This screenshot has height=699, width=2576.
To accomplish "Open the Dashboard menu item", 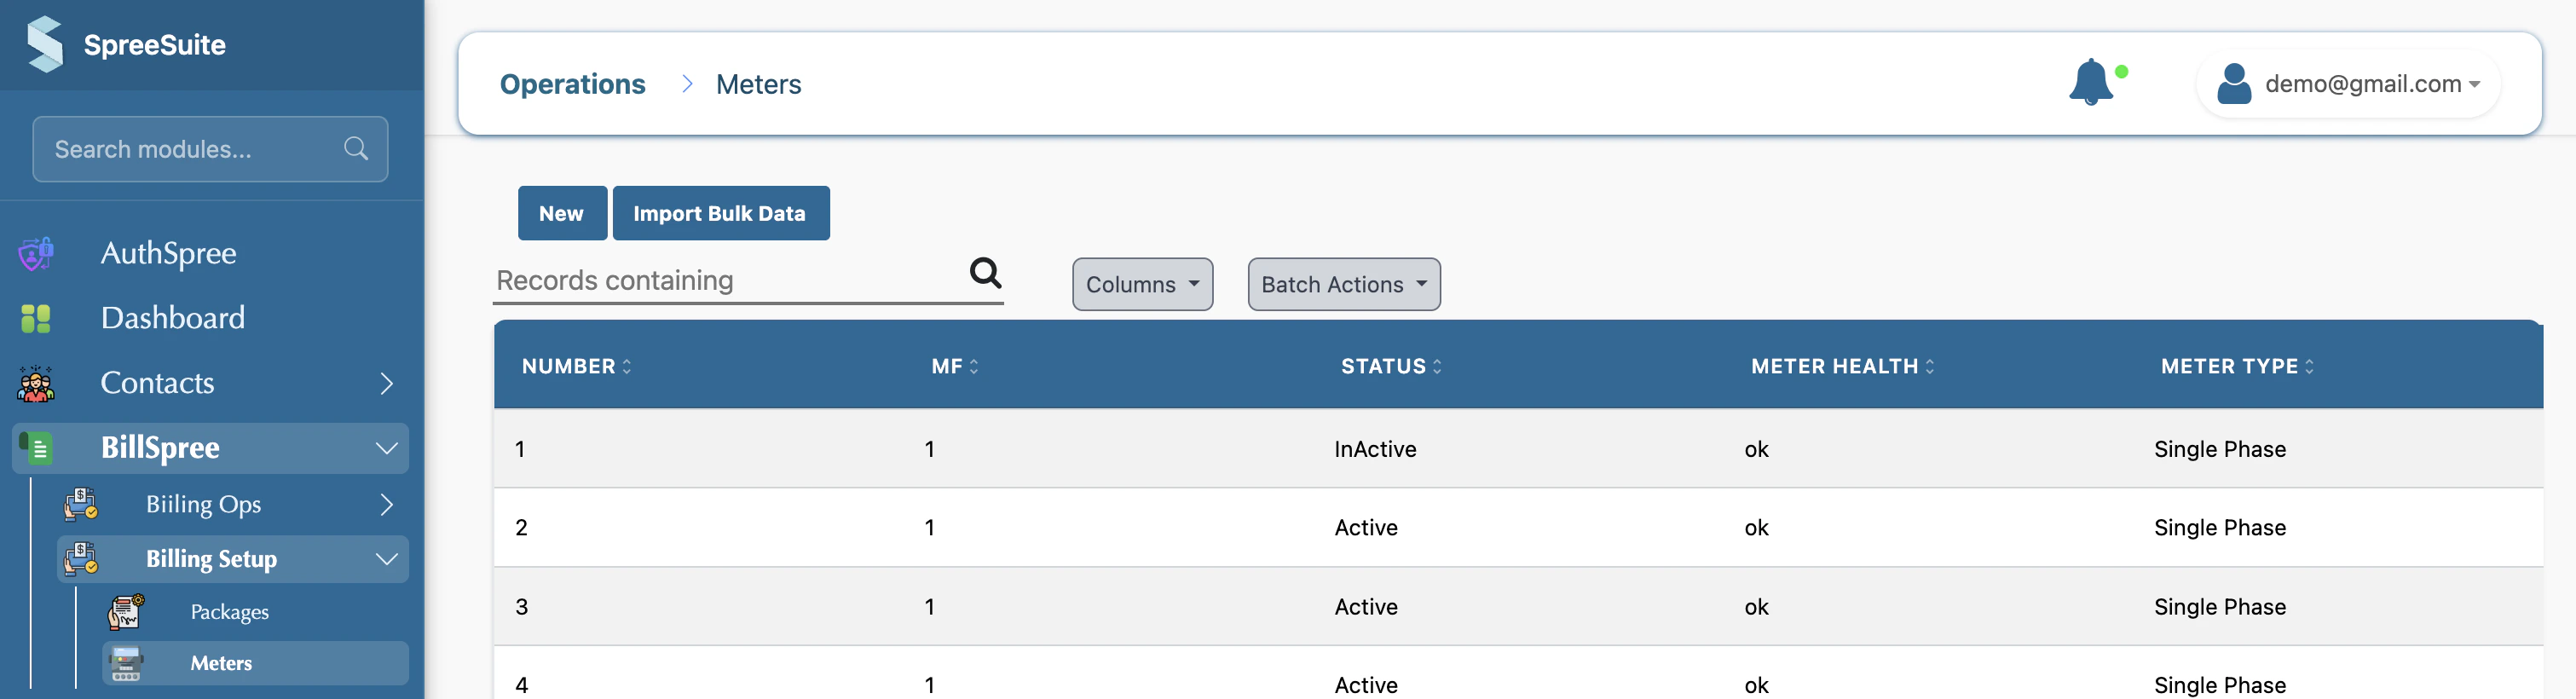I will (x=172, y=318).
